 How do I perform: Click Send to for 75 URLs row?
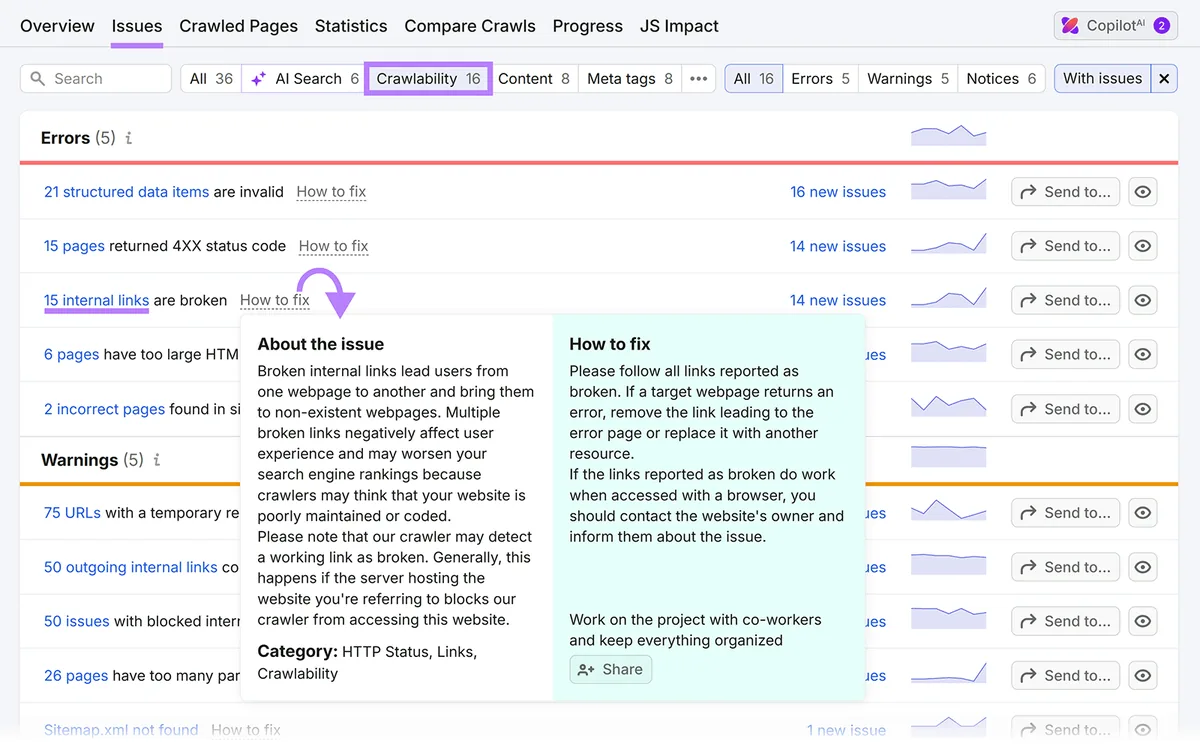point(1066,513)
